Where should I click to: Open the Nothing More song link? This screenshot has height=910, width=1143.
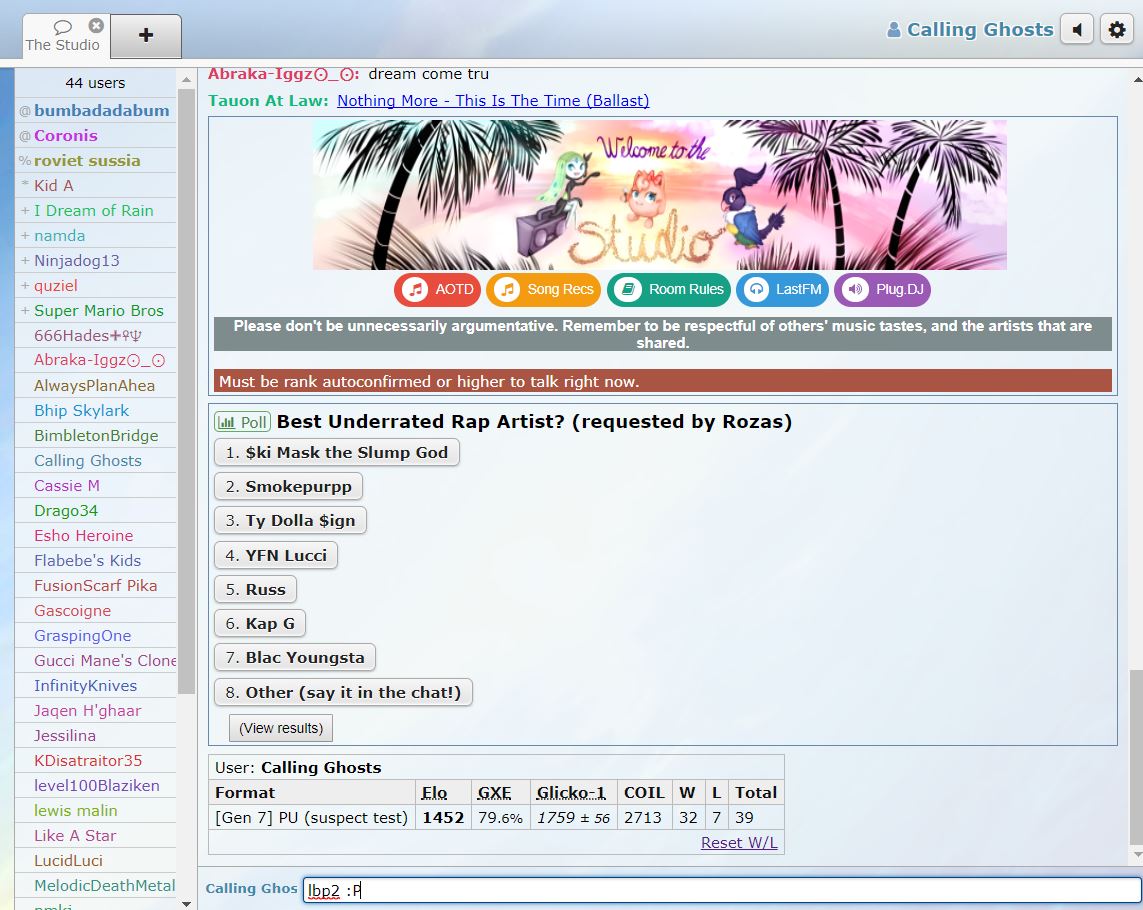tap(493, 101)
